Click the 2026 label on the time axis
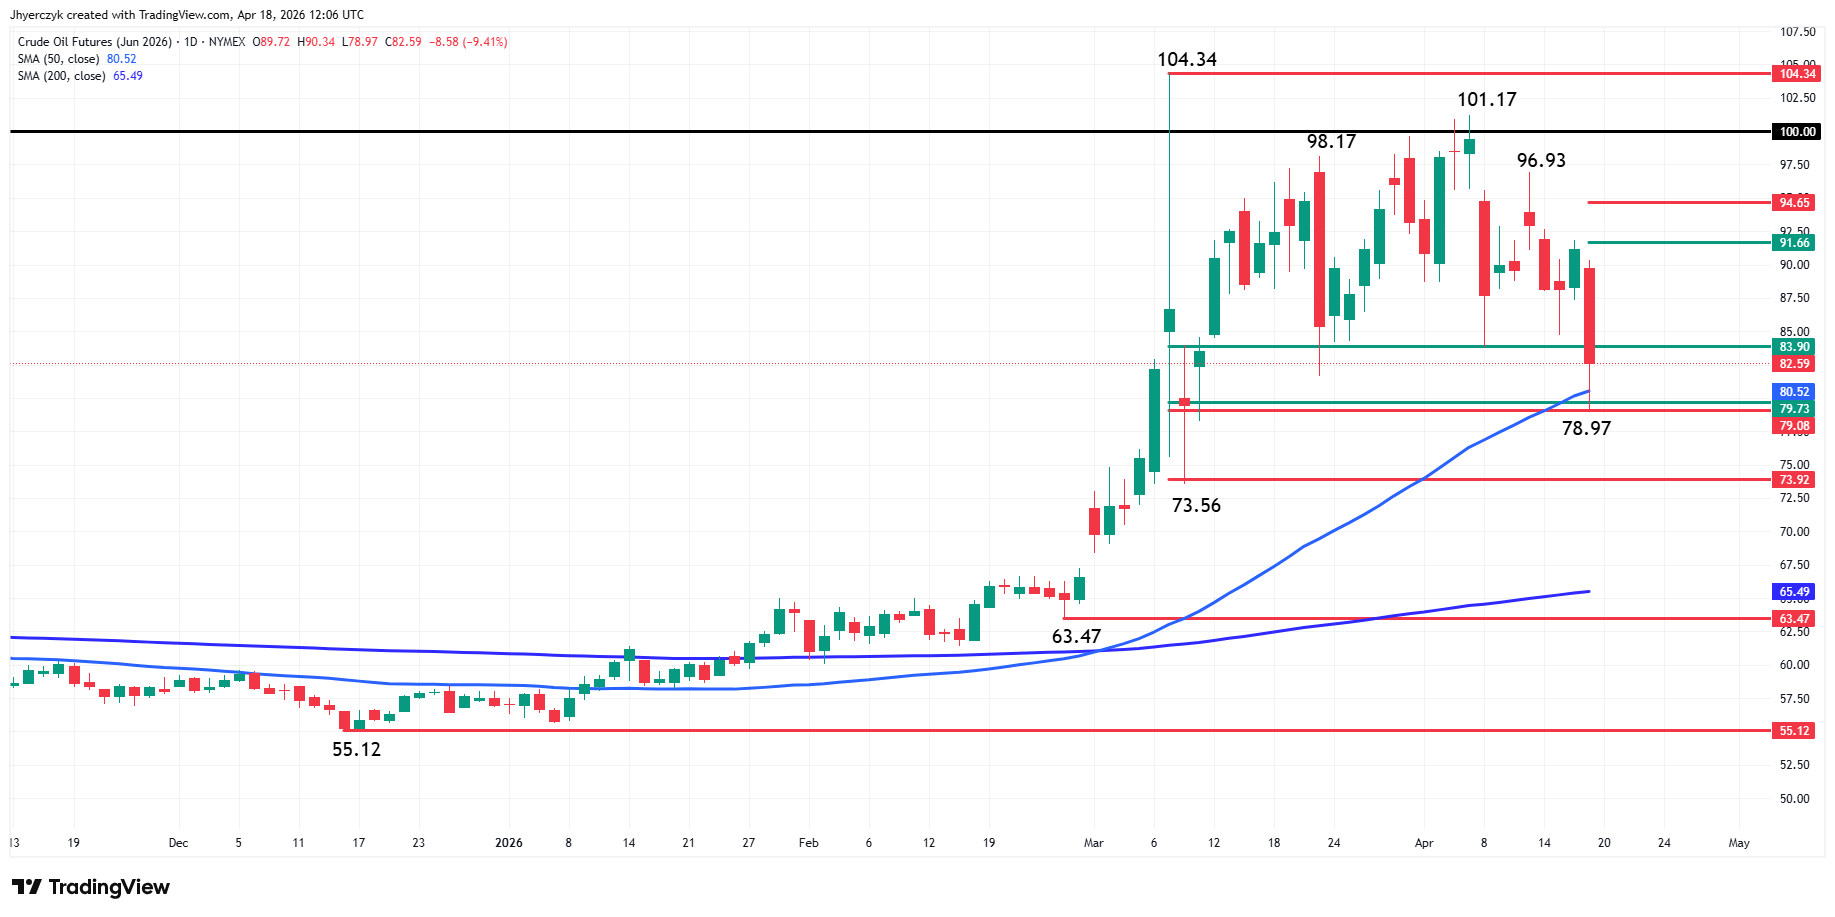The width and height of the screenshot is (1835, 917). (509, 843)
